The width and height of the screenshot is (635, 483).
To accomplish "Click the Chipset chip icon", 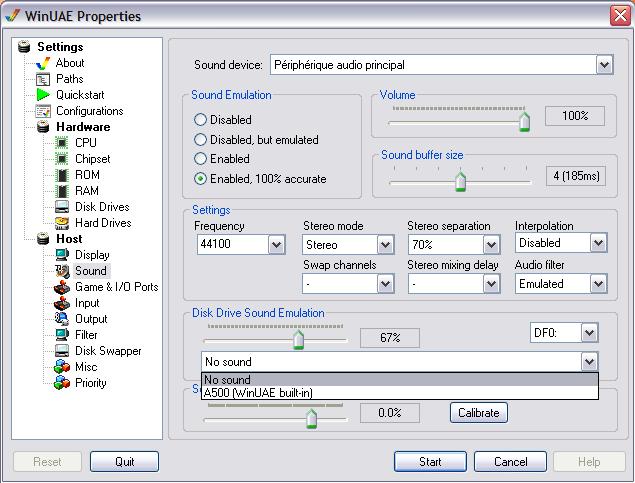I will tap(62, 159).
